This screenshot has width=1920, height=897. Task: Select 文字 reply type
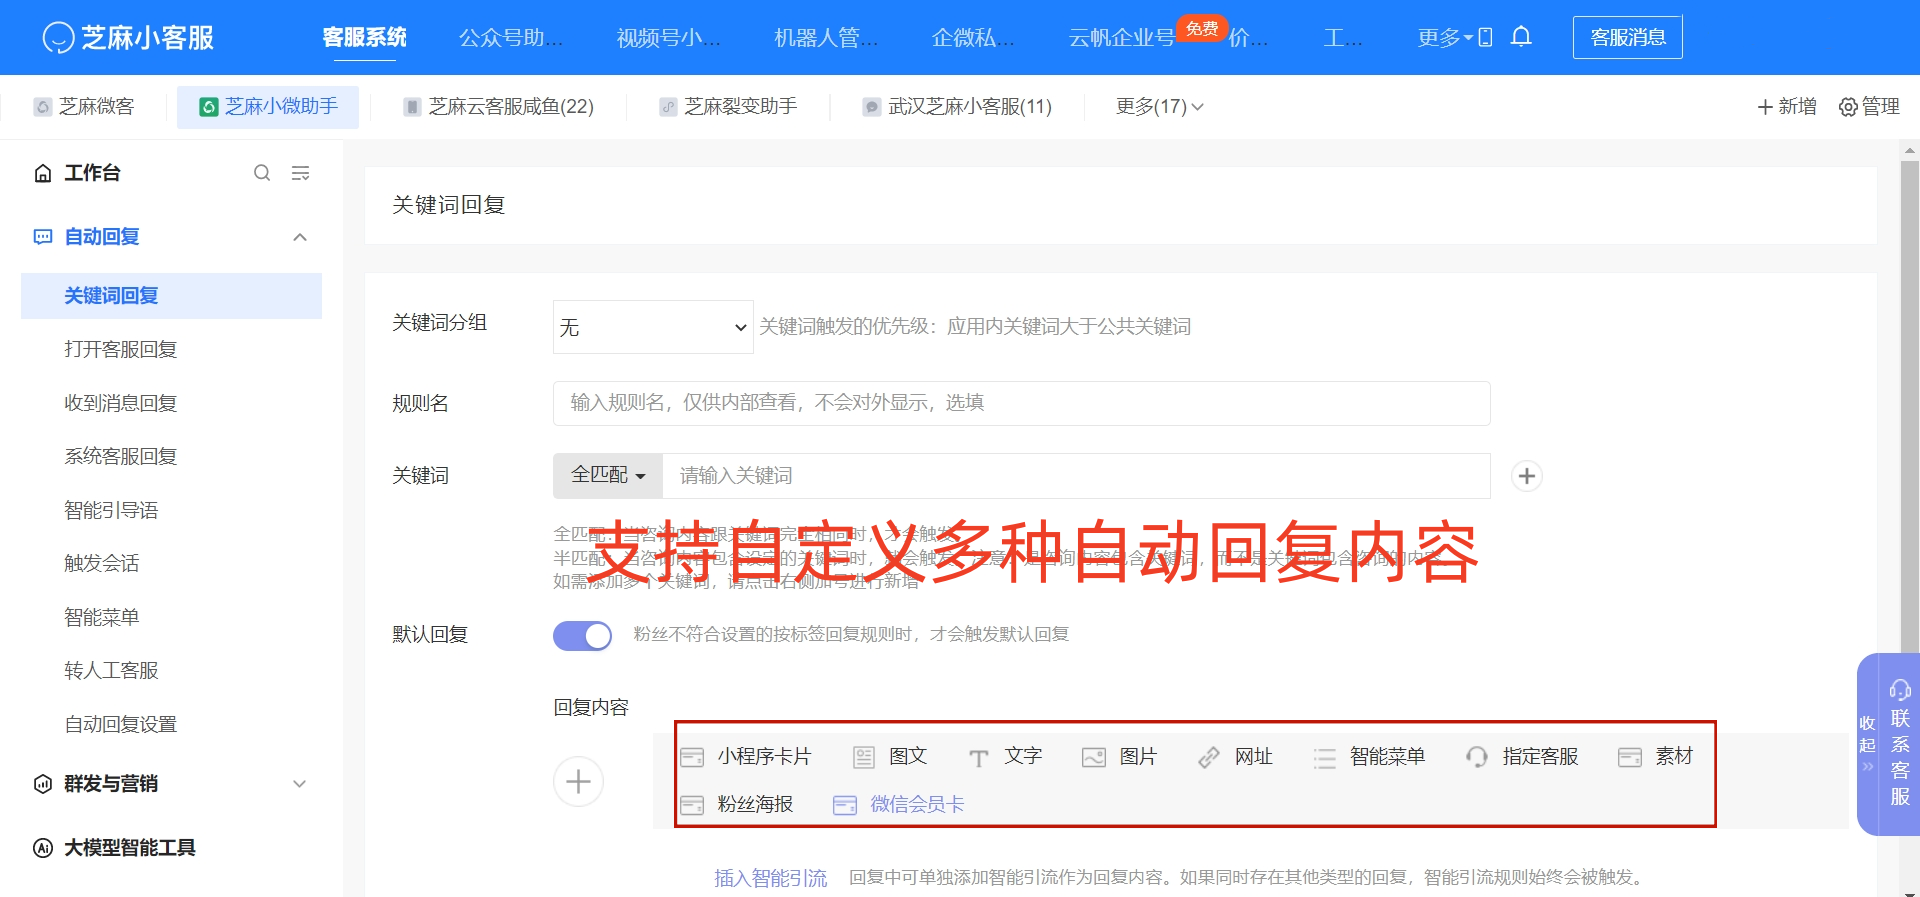pyautogui.click(x=1005, y=757)
